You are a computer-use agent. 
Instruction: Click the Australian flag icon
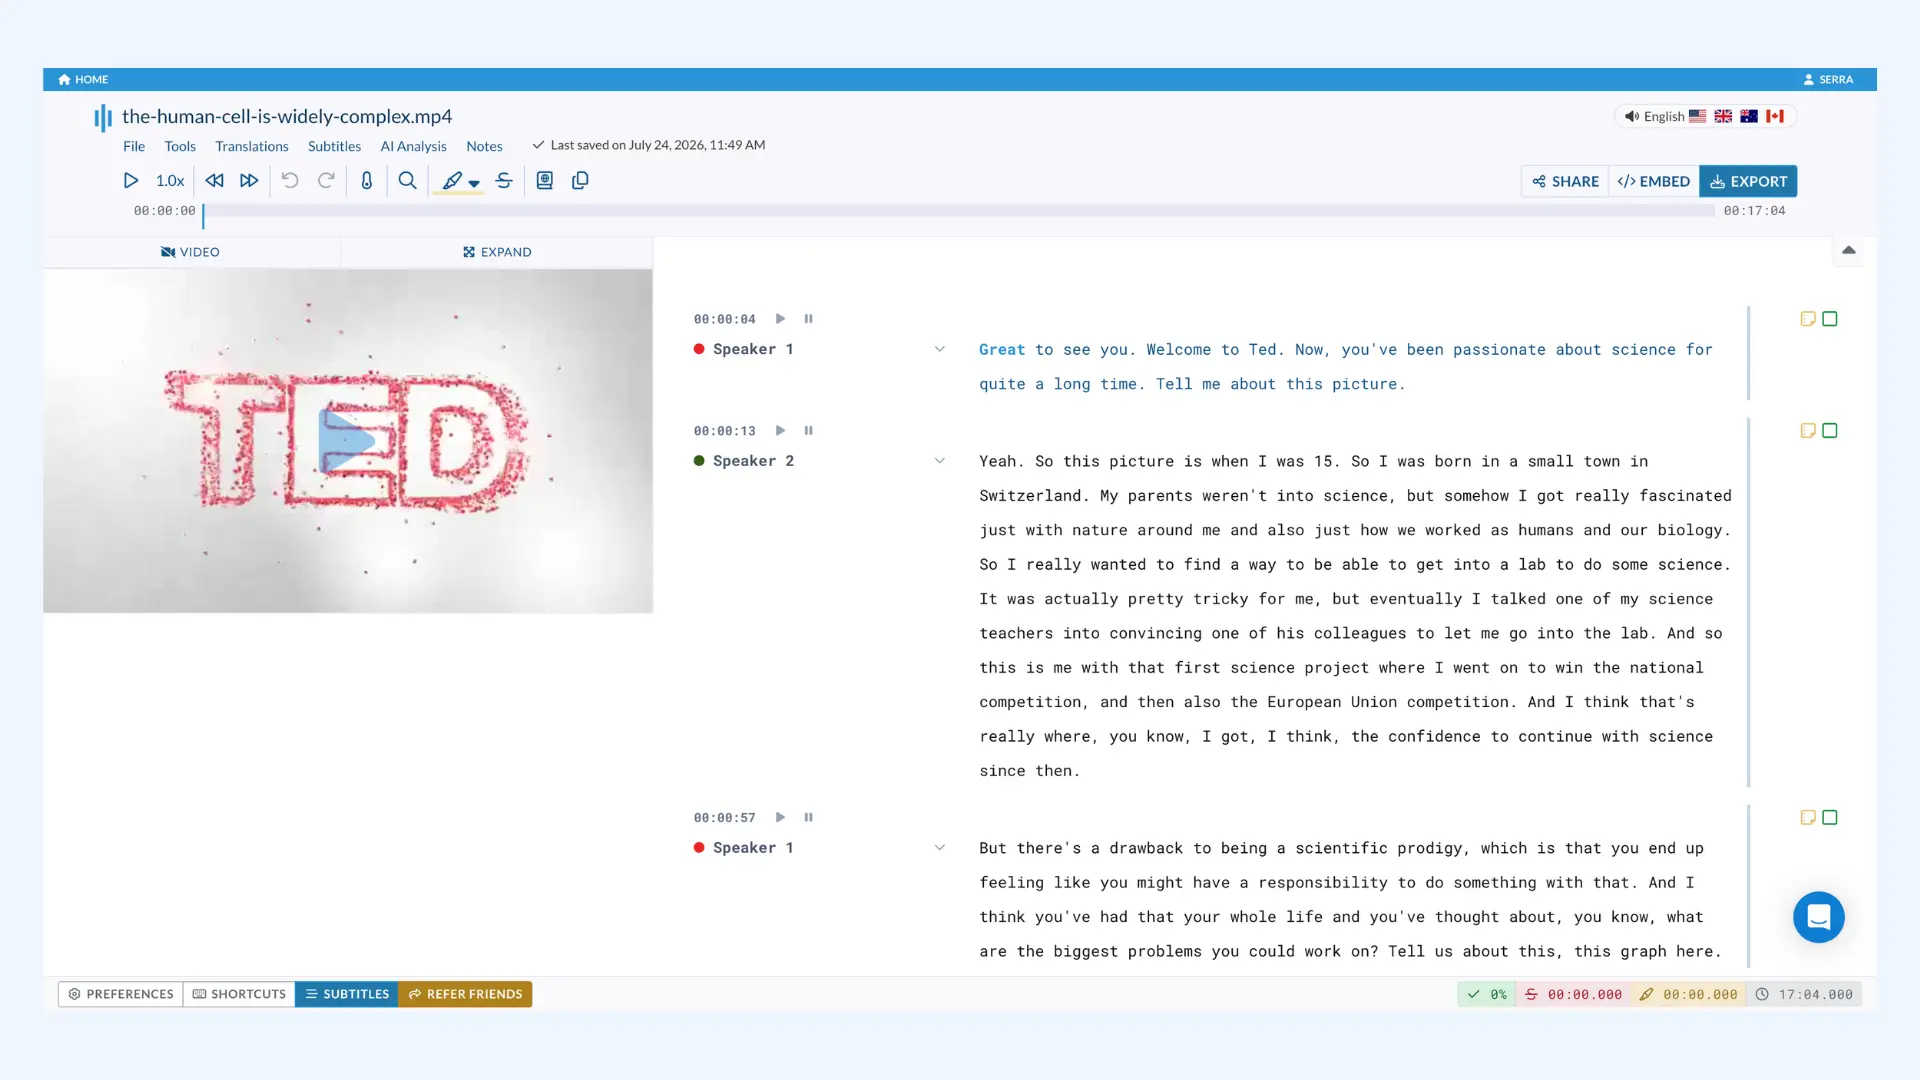click(x=1749, y=116)
